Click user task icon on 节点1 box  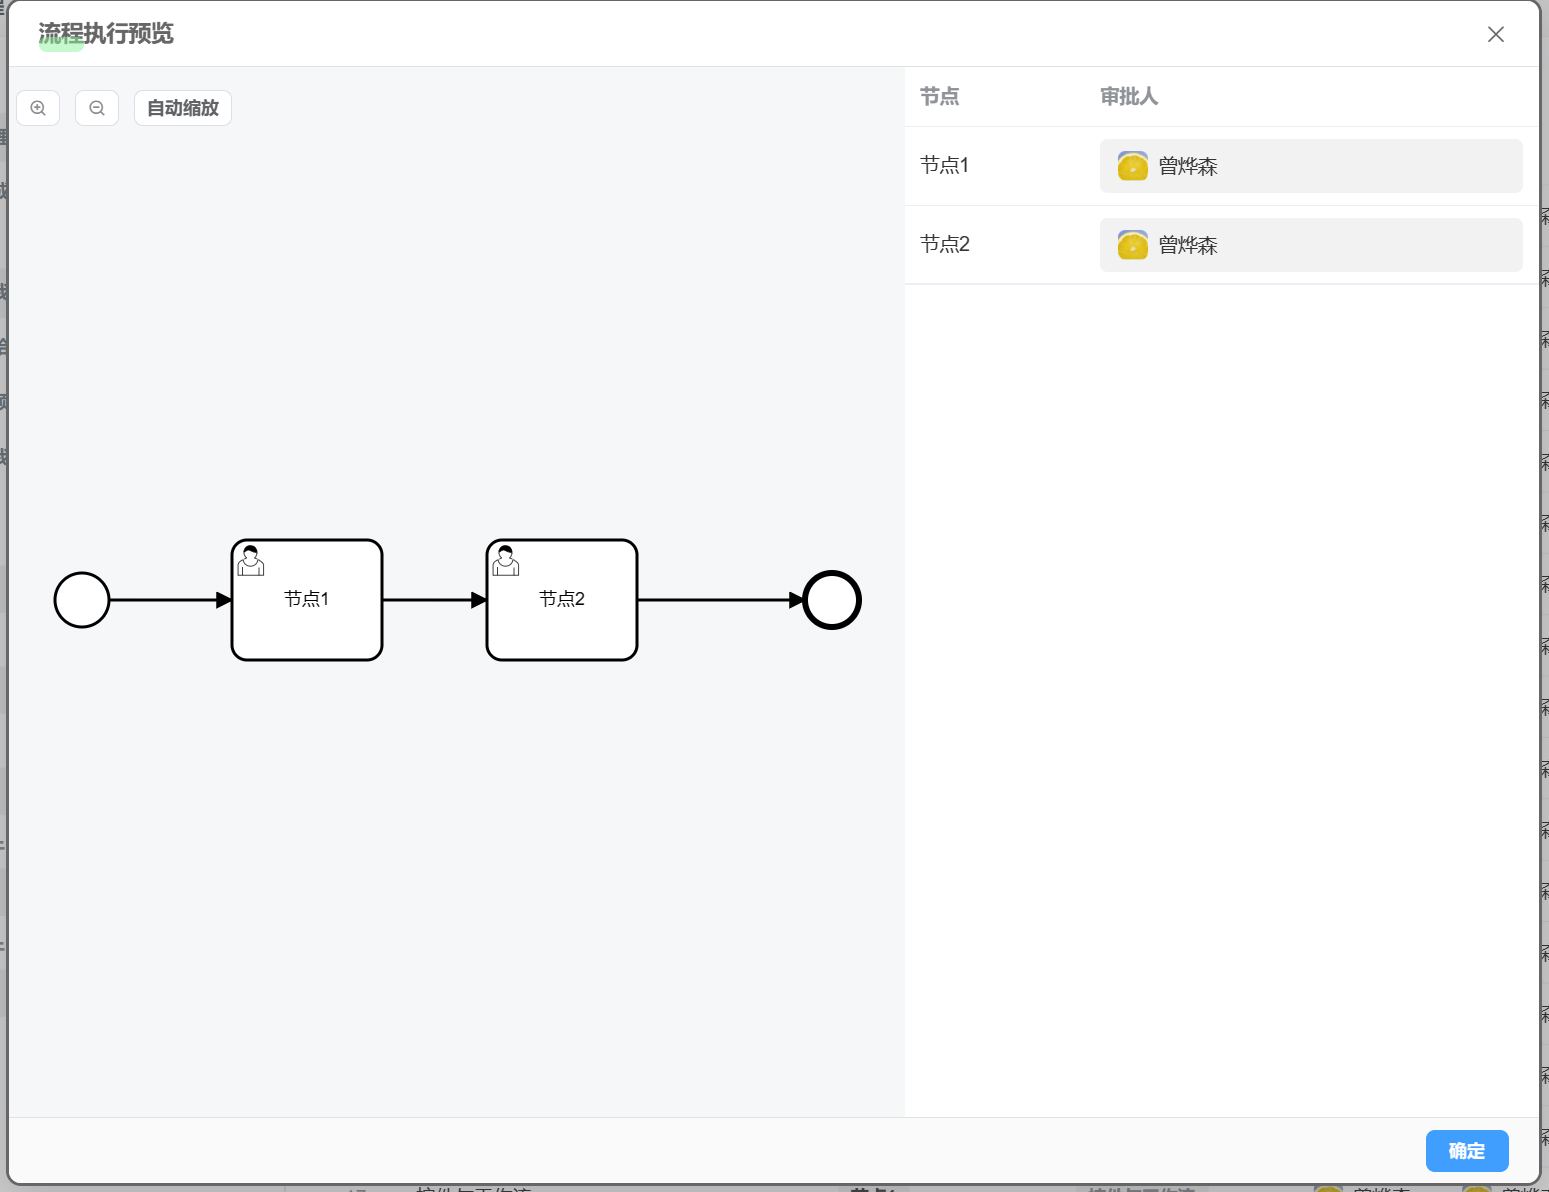point(251,561)
